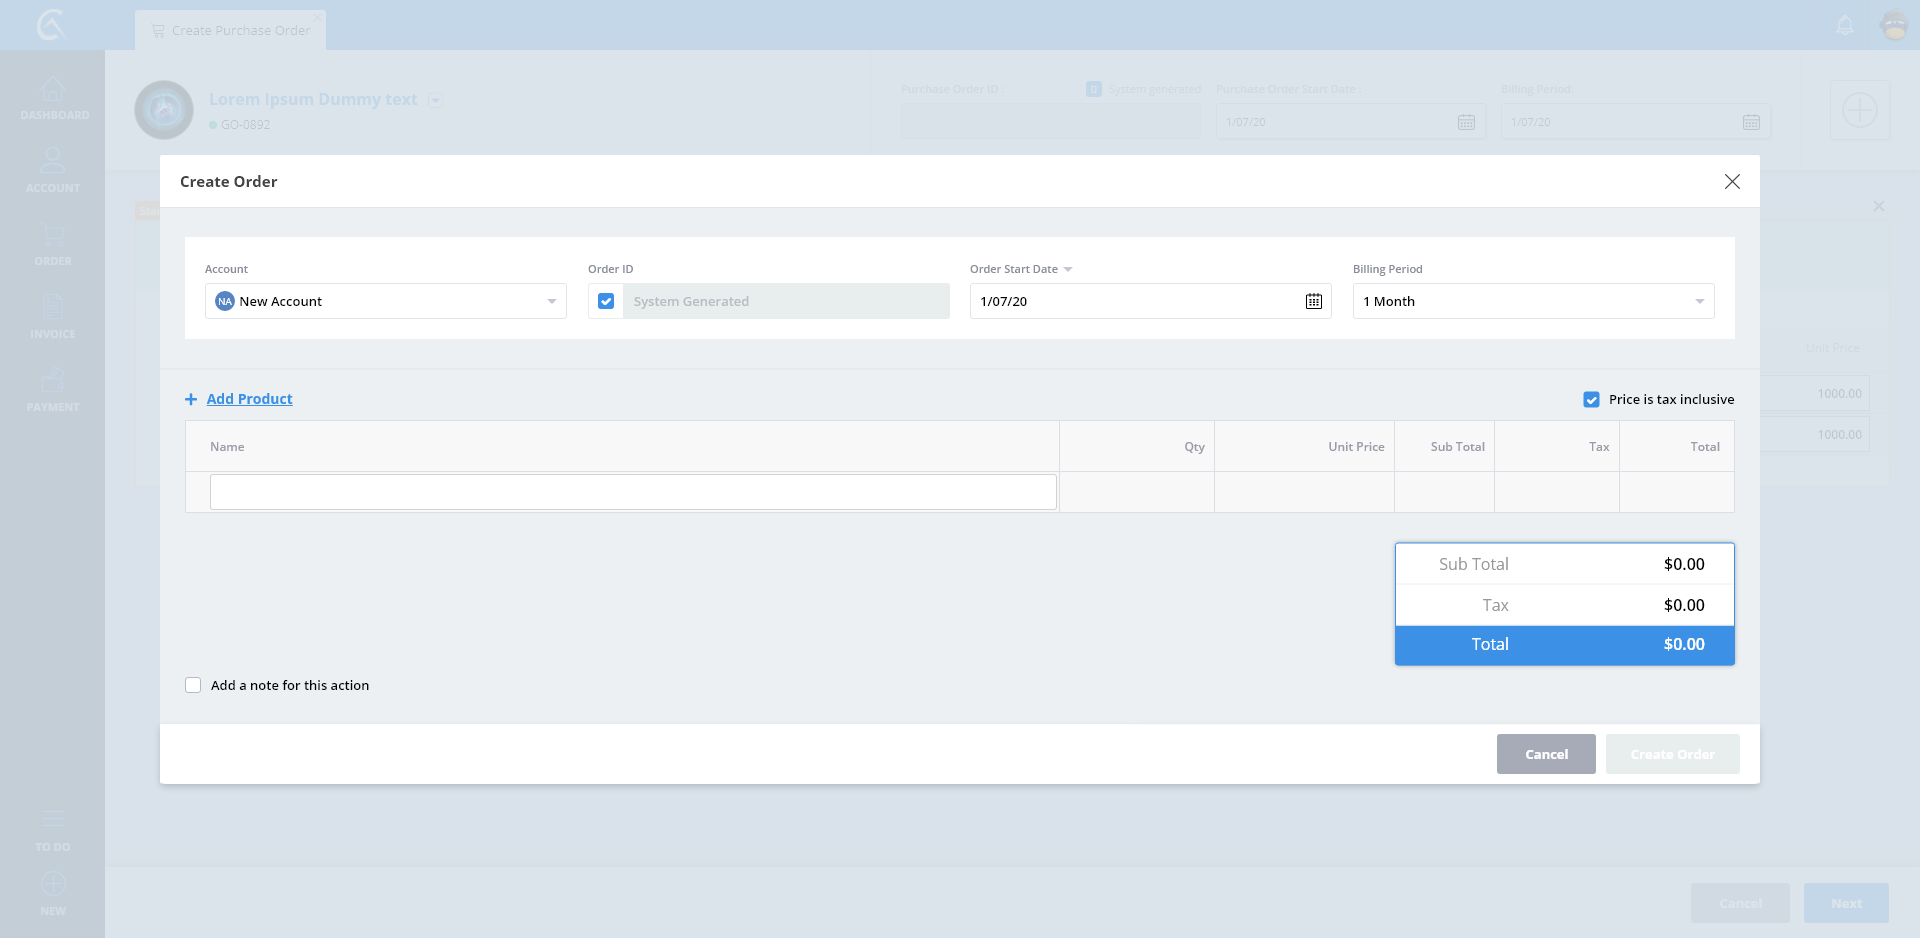
Task: Click the Add Product link
Action: [x=249, y=399]
